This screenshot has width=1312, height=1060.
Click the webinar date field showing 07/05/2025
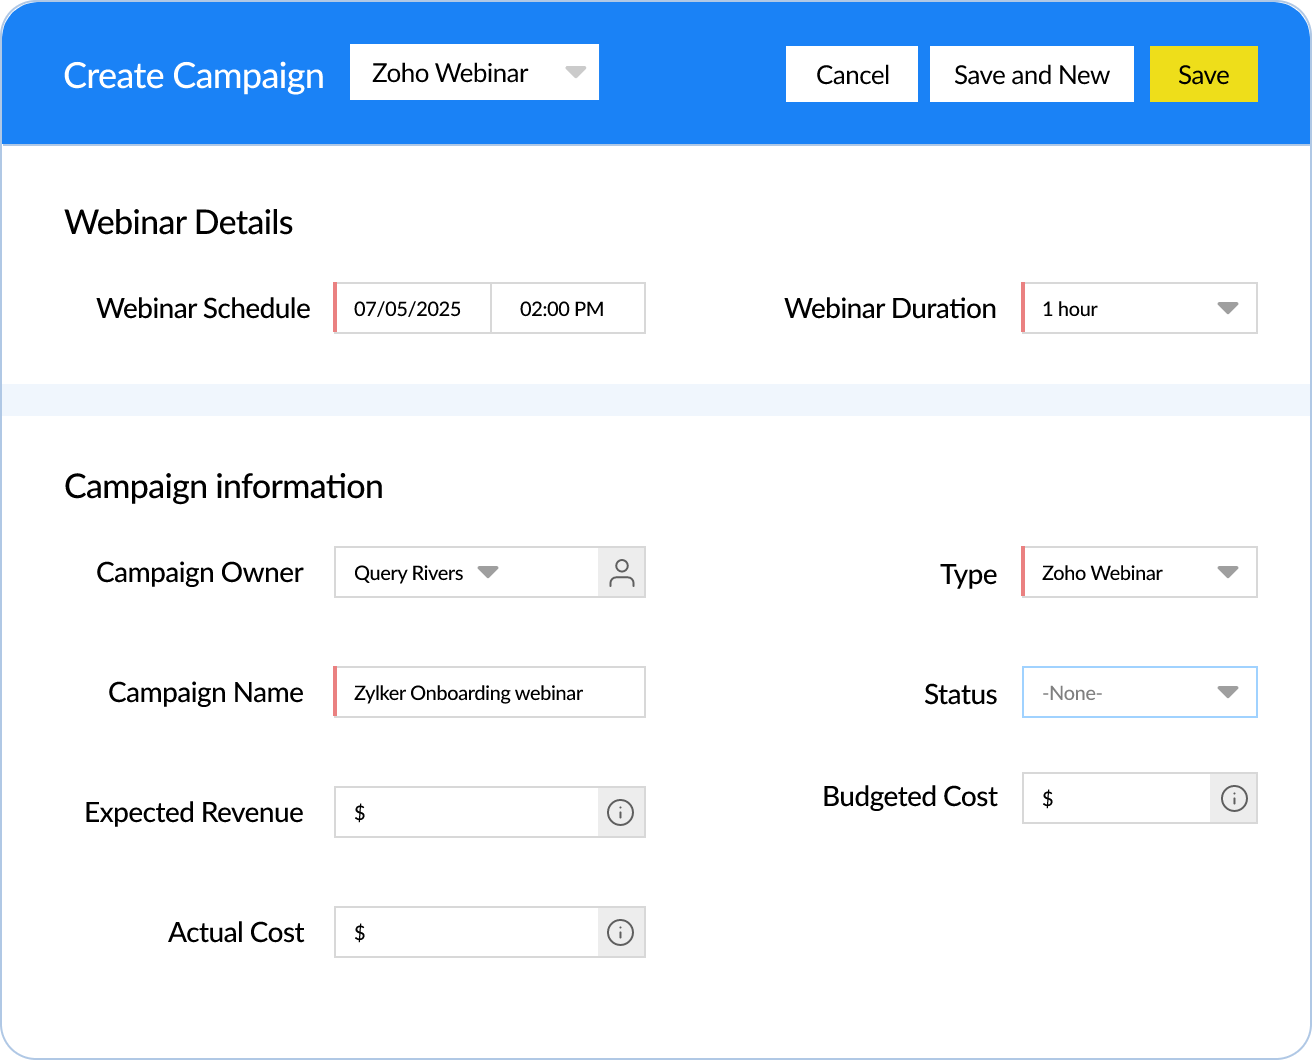[x=412, y=308]
